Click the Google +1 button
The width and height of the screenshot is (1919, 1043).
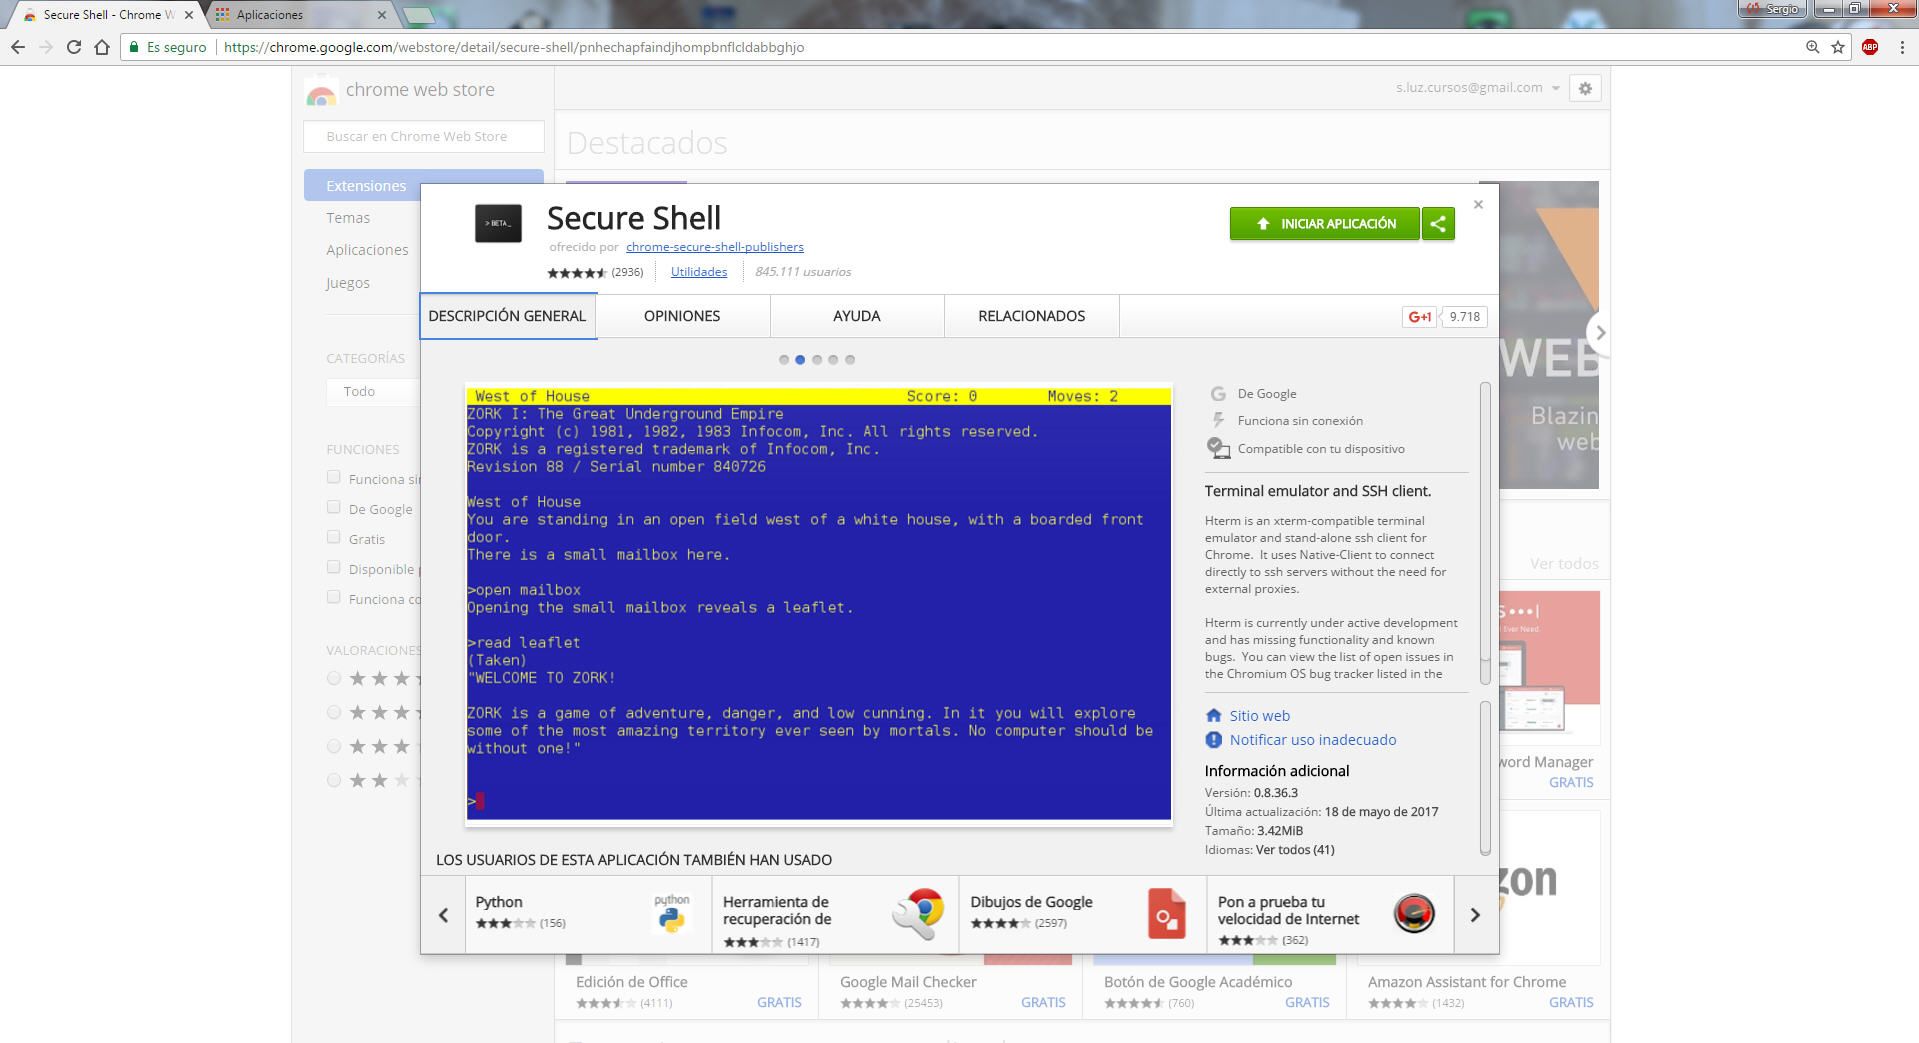[x=1420, y=317]
